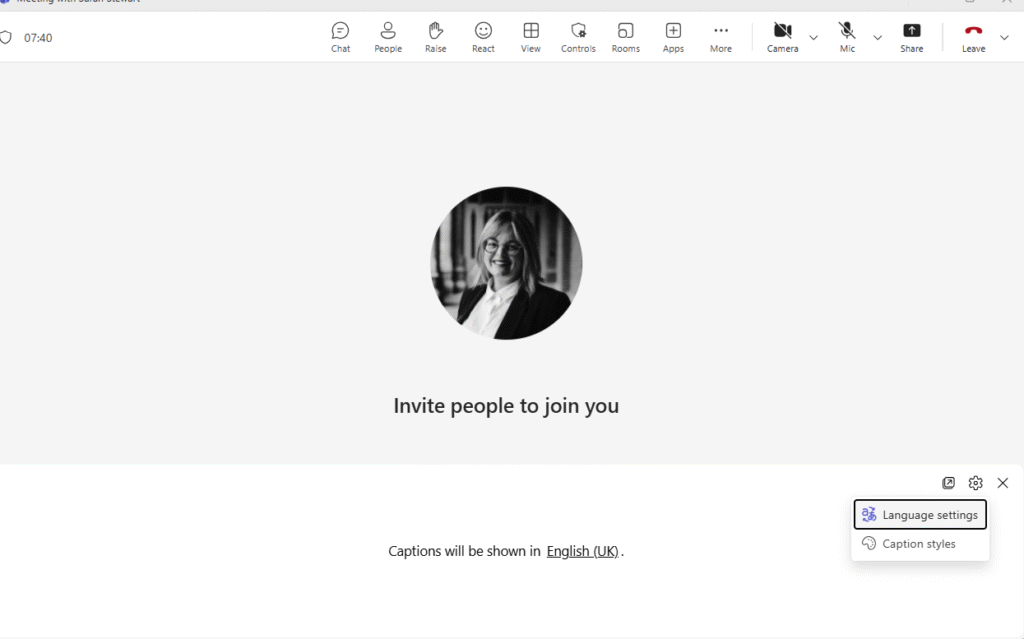The height and width of the screenshot is (639, 1024).
Task: Raise your hand in the meeting
Action: pyautogui.click(x=435, y=37)
